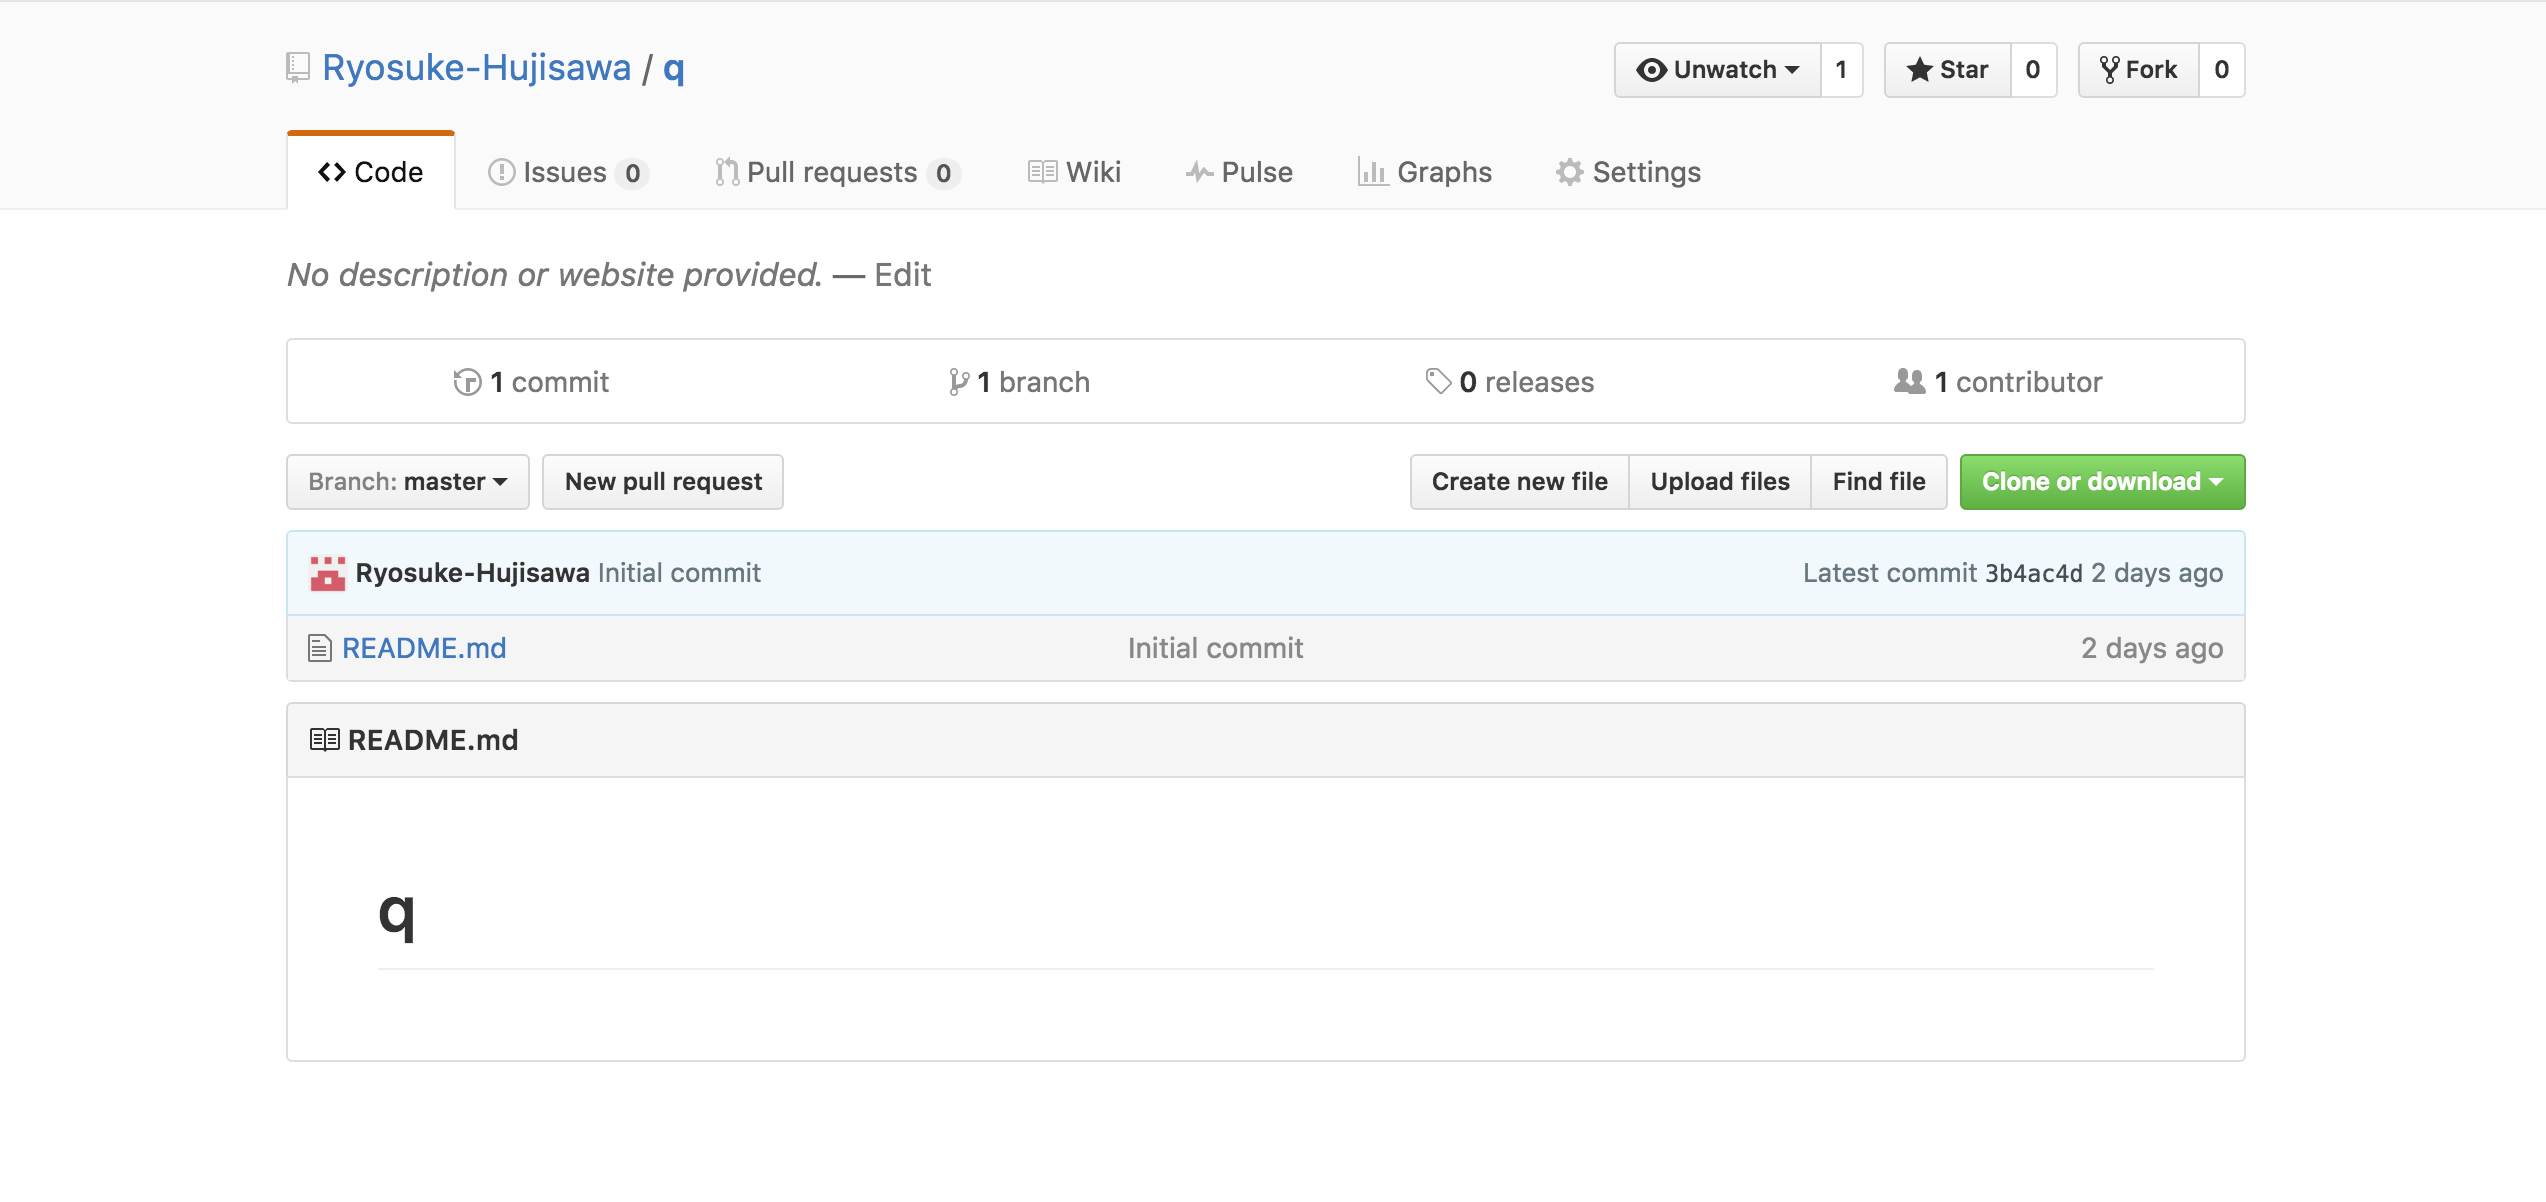Click the 2 days ago timestamp in README.md row
Screen dimensions: 2546x1202
point(2152,648)
